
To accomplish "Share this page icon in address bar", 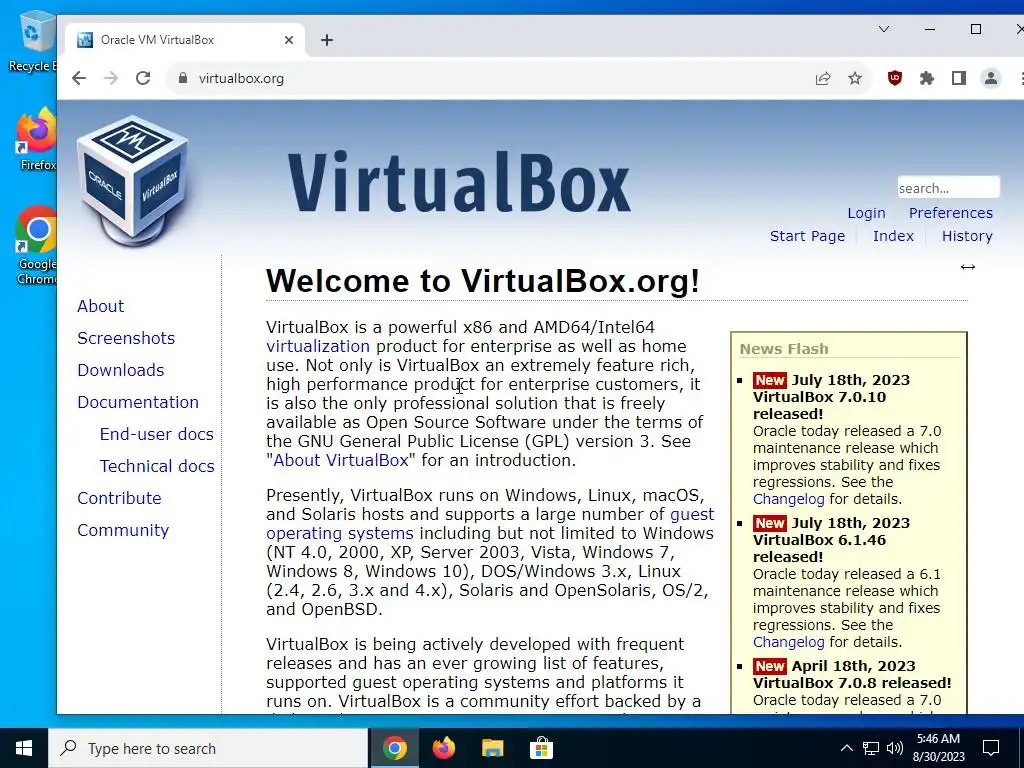I will click(x=823, y=78).
